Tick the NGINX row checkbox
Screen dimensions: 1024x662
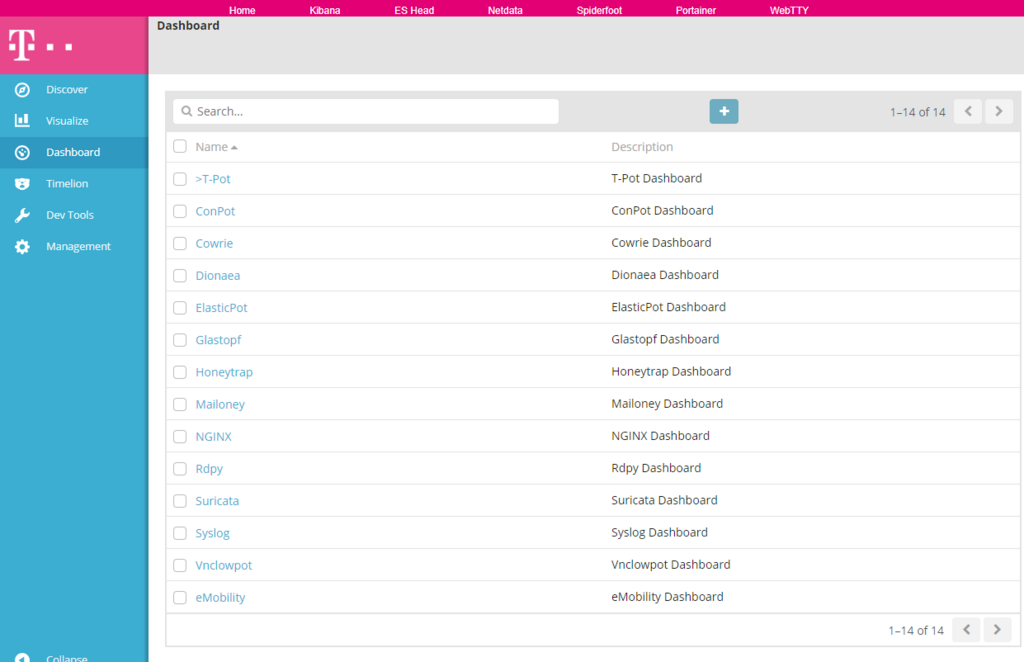coord(180,436)
